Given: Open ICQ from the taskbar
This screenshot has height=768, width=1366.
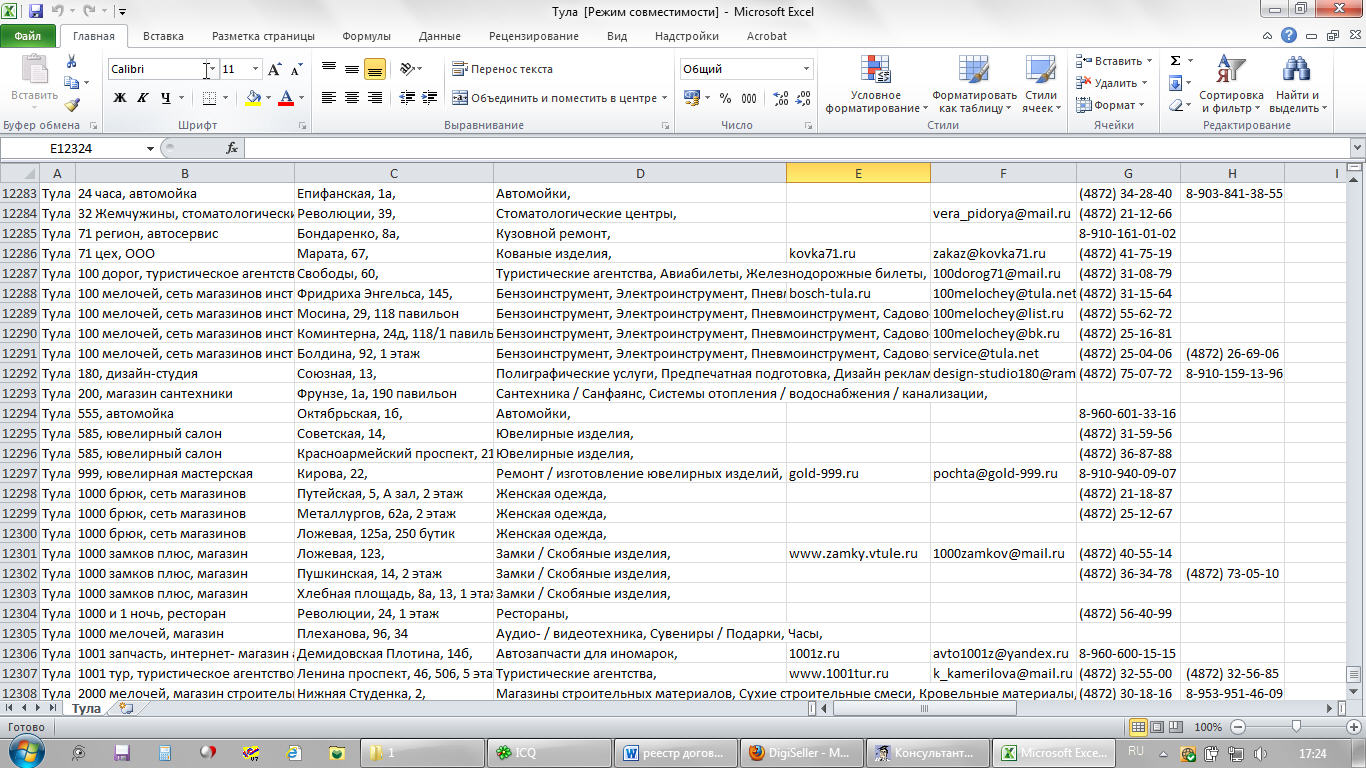Looking at the screenshot, I should pos(549,752).
